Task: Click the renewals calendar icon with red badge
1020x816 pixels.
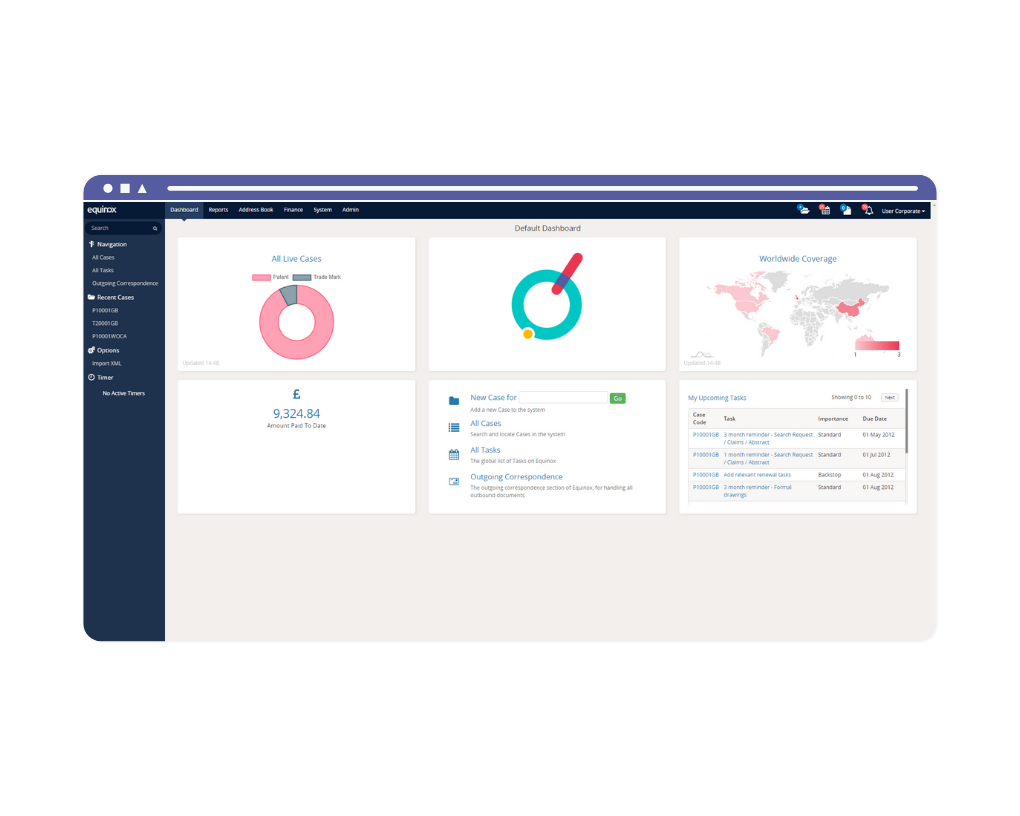Action: click(825, 209)
